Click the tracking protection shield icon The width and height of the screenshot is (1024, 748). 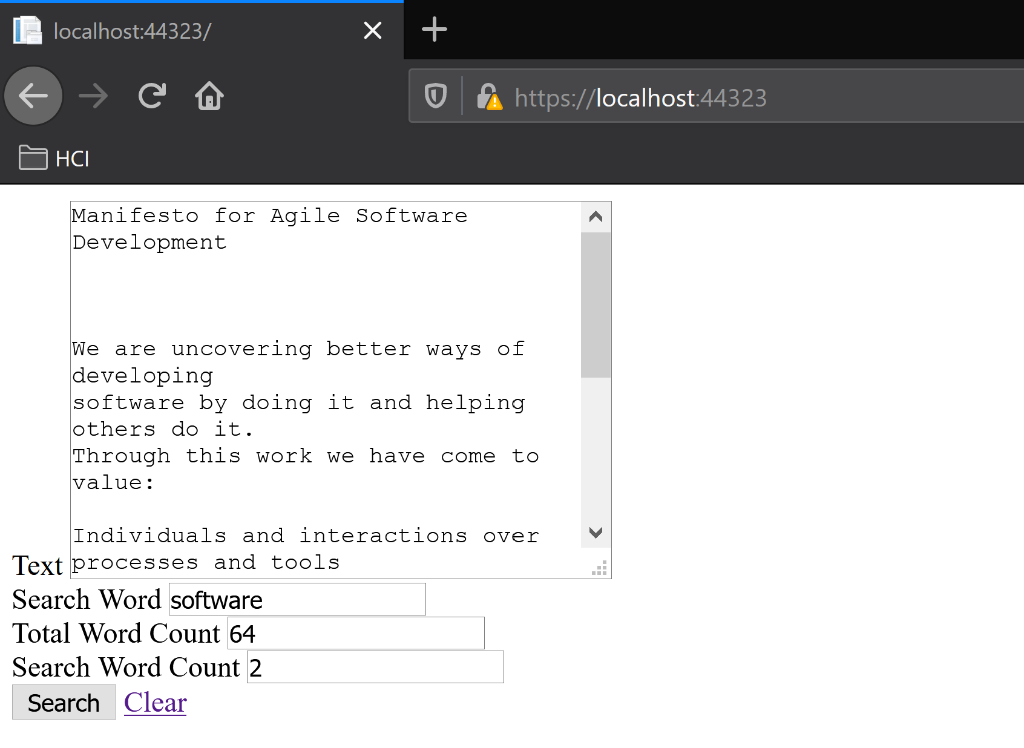click(436, 97)
